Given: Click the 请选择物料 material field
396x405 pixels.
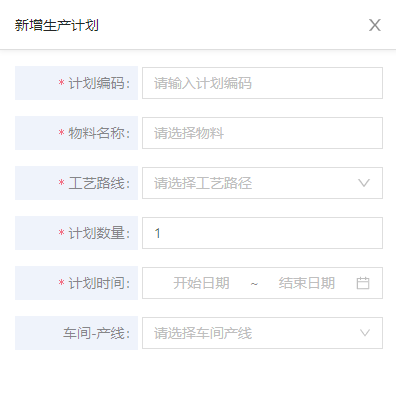Looking at the screenshot, I should click(262, 133).
